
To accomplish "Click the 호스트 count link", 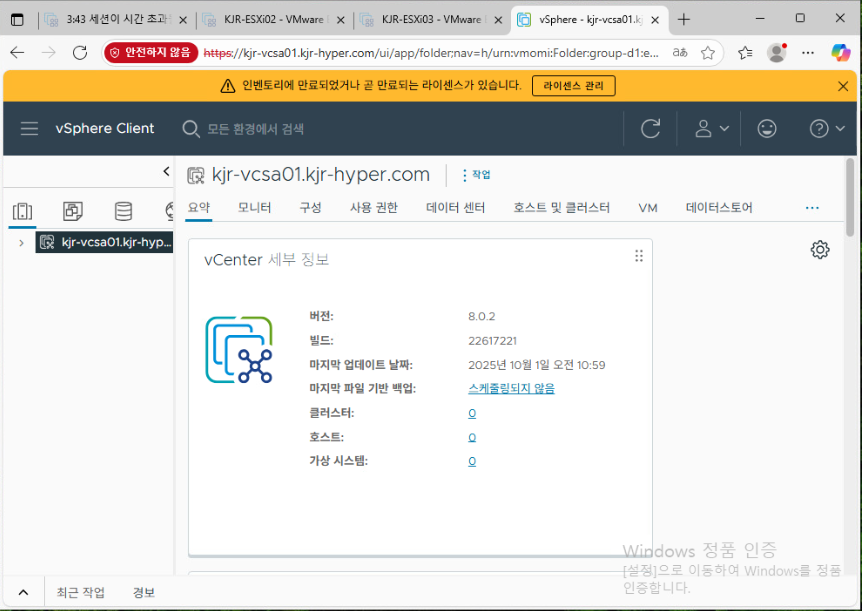I will (472, 438).
